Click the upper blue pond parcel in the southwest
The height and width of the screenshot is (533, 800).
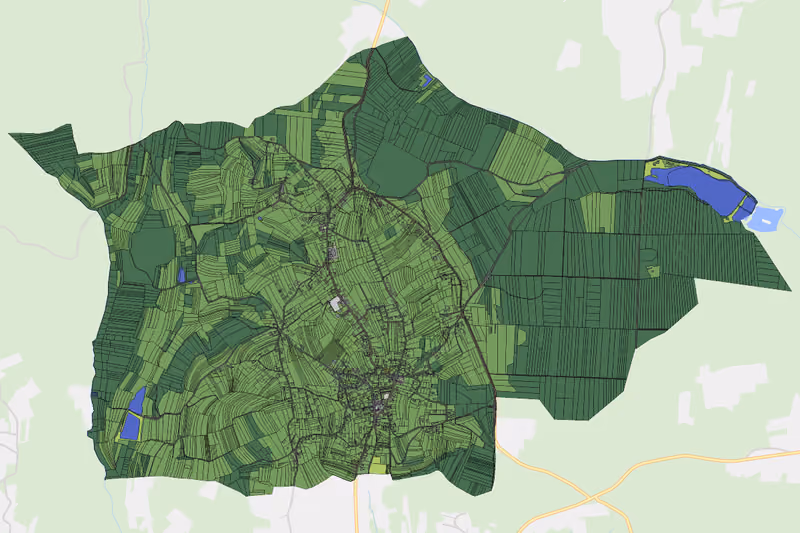point(137,400)
